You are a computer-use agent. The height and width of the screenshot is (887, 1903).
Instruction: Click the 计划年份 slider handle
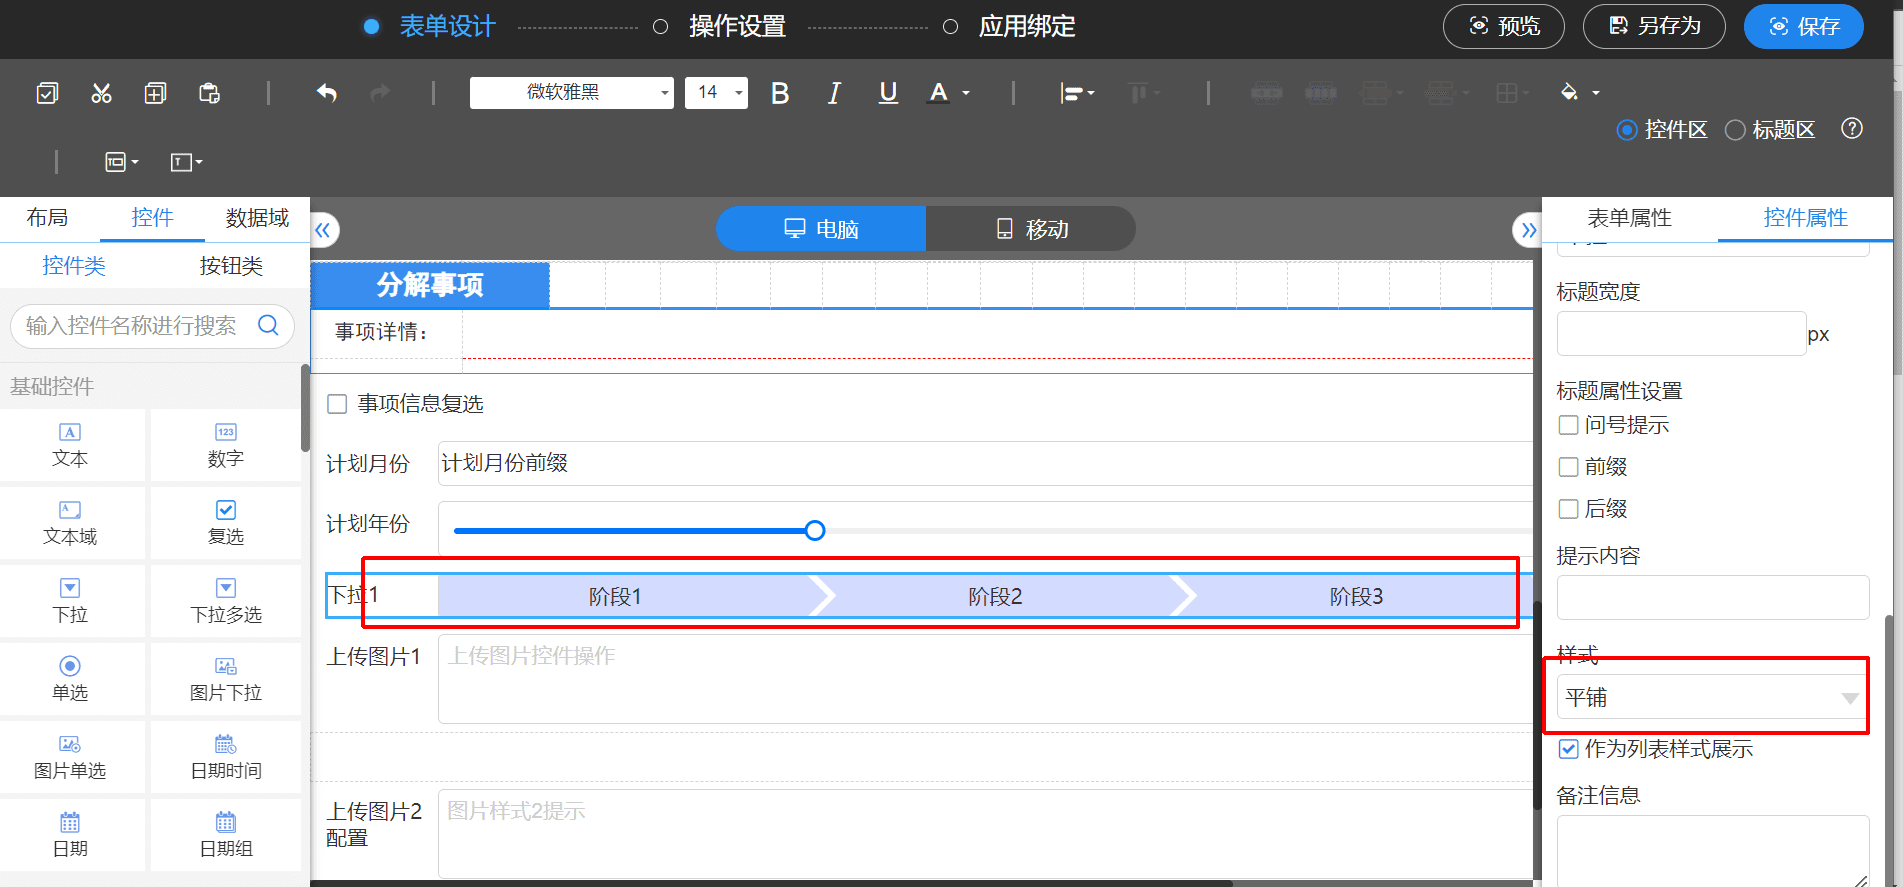(815, 530)
